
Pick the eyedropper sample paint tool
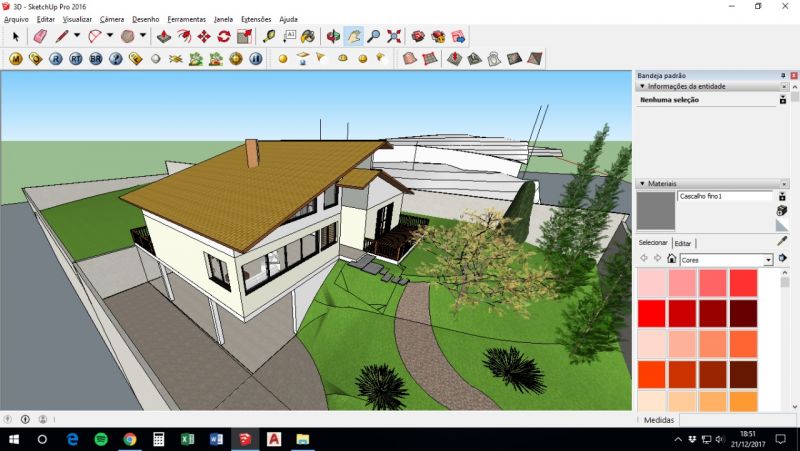tap(782, 241)
